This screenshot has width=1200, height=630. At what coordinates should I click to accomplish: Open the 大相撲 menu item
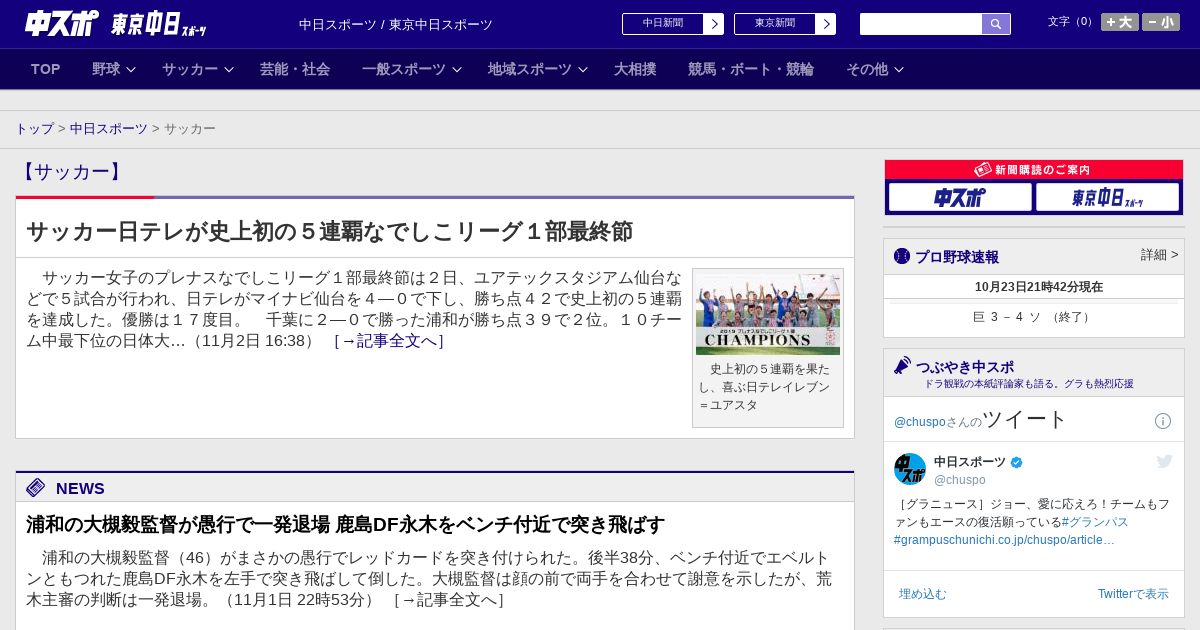click(x=635, y=69)
